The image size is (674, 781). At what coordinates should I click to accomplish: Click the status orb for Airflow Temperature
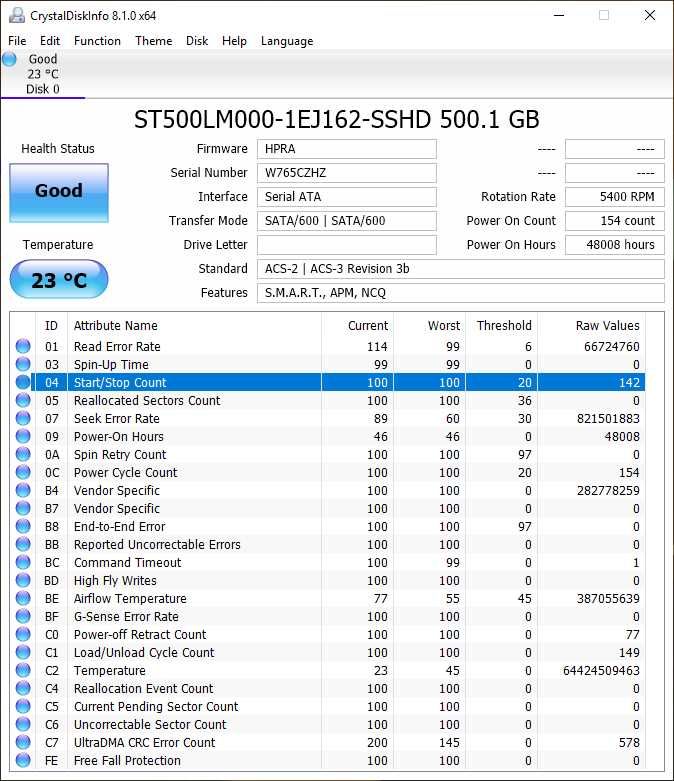click(23, 598)
